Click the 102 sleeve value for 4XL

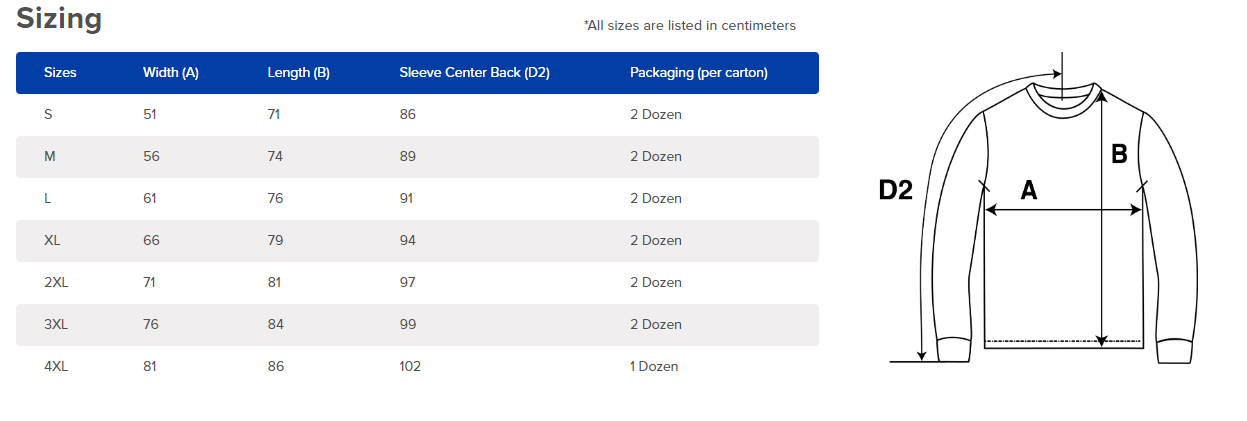(x=410, y=367)
